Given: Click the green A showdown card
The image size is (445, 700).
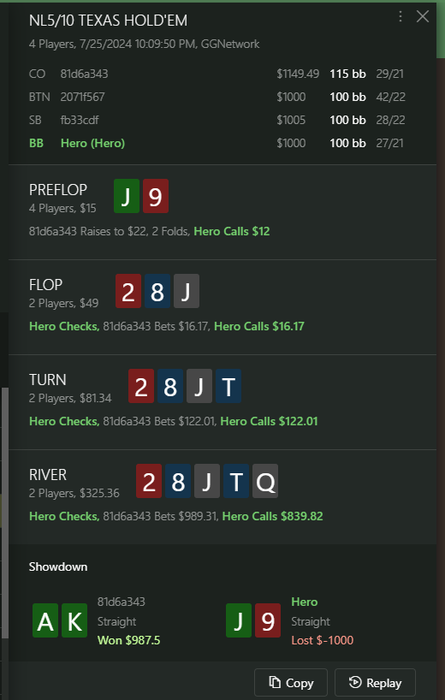Looking at the screenshot, I should coord(45,620).
